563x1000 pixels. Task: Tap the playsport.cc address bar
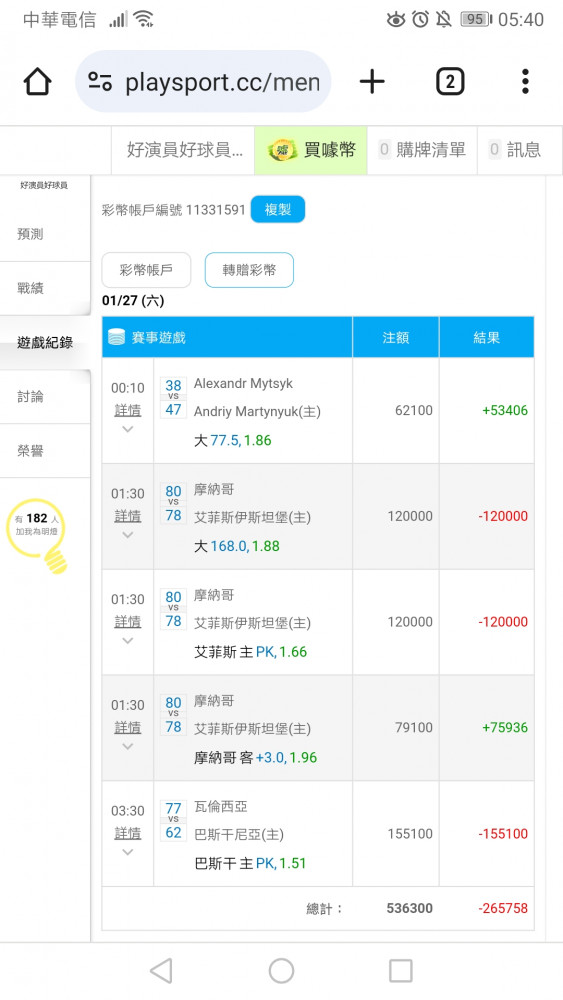203,82
